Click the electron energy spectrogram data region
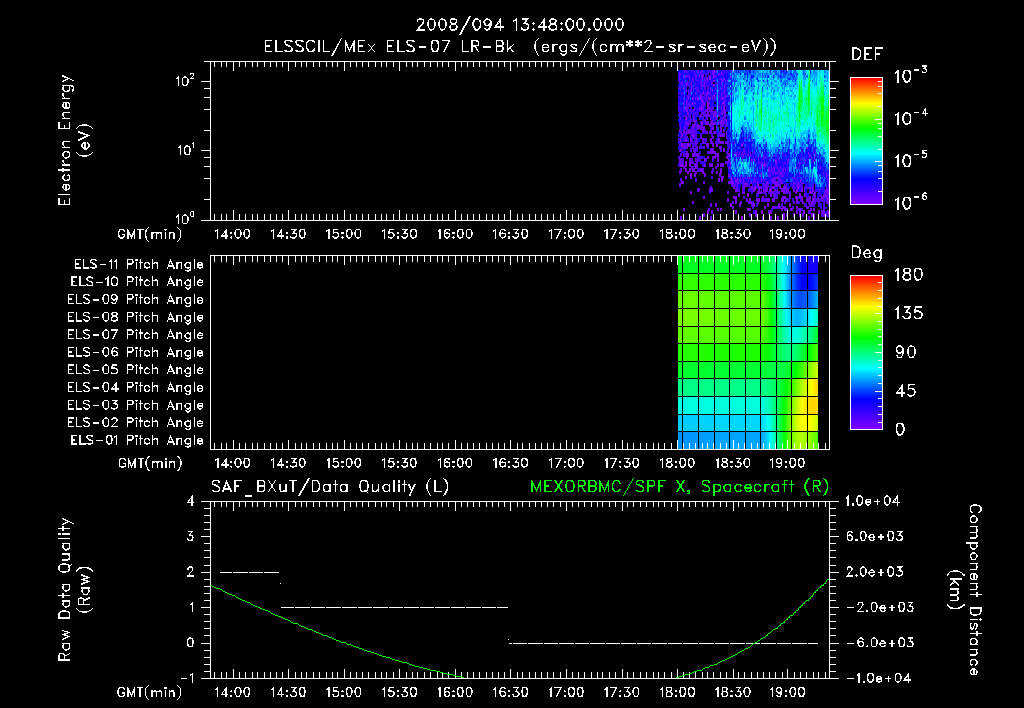Screen dimensions: 1024x708 point(753,144)
